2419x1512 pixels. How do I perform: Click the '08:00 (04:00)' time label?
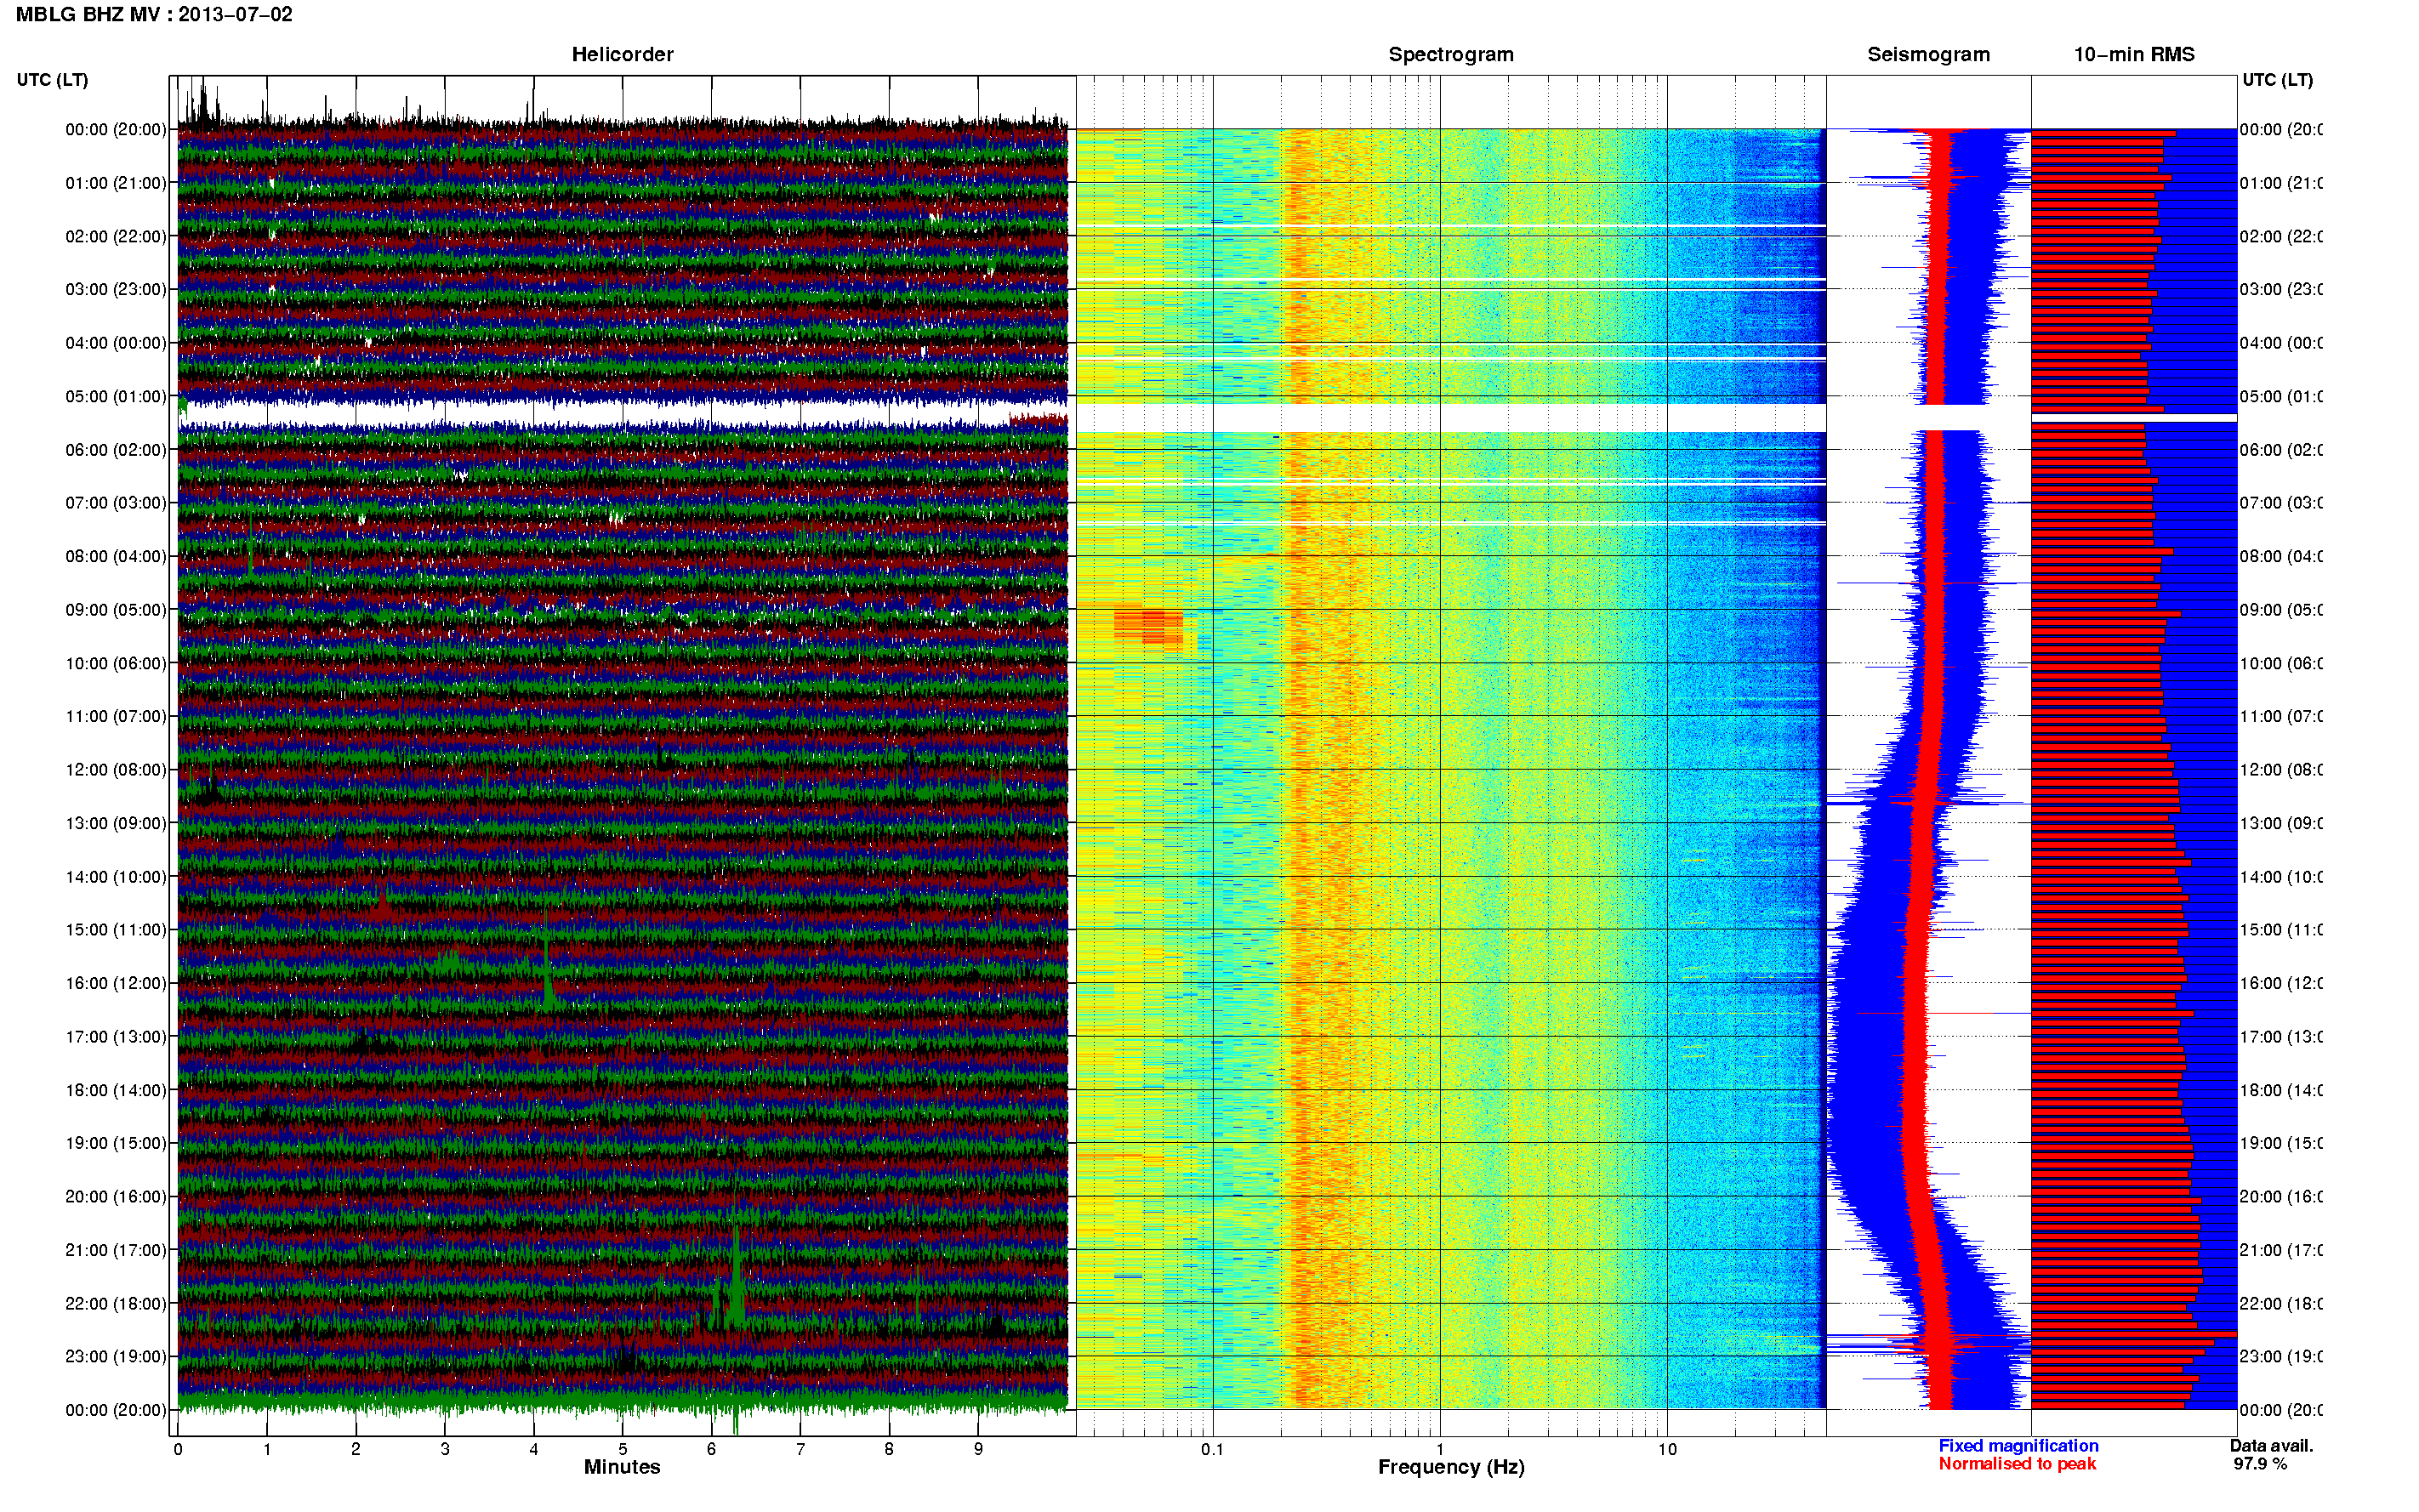coord(116,557)
